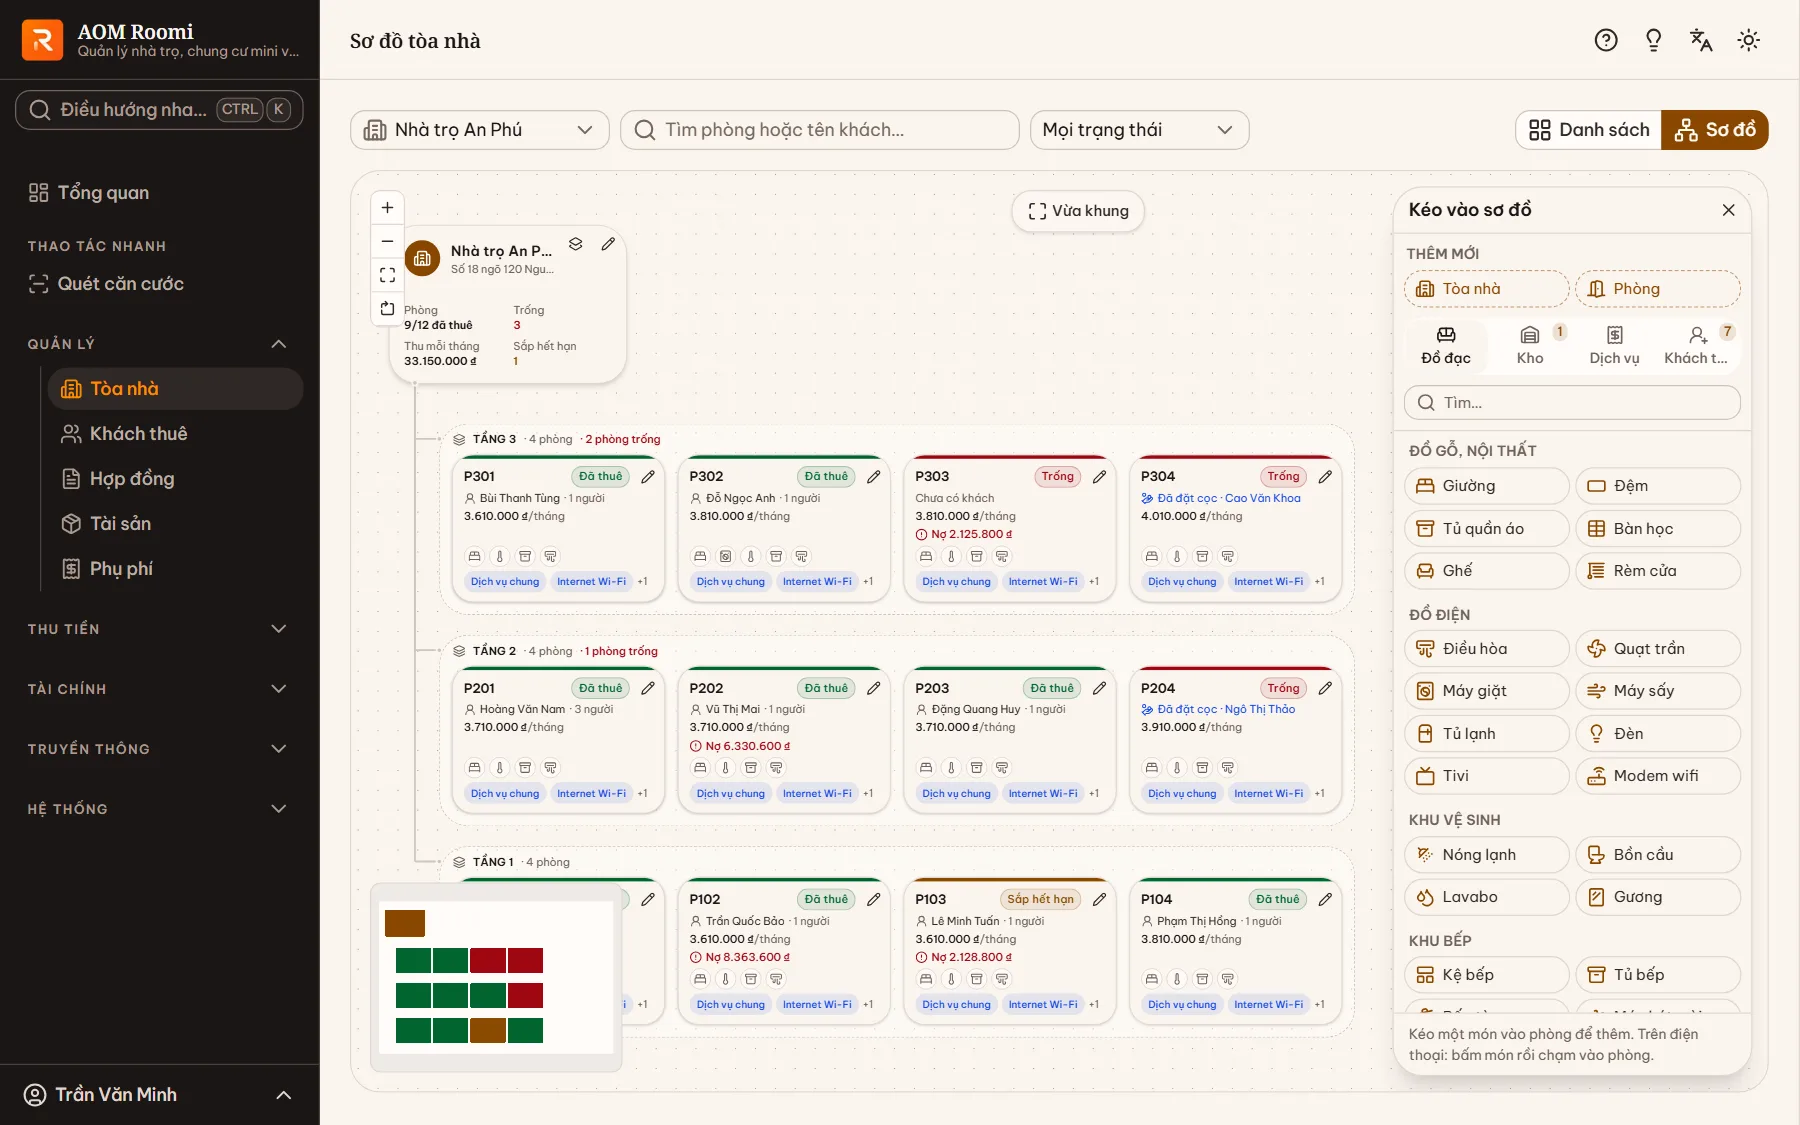
Task: Select the Đồ đạc tab
Action: pos(1446,345)
